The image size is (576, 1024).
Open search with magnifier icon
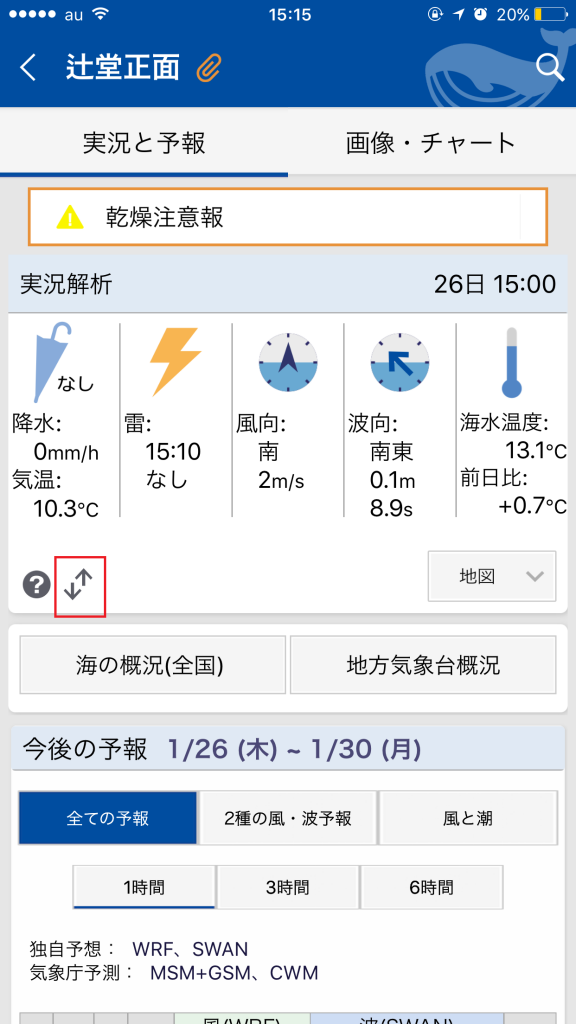[550, 67]
